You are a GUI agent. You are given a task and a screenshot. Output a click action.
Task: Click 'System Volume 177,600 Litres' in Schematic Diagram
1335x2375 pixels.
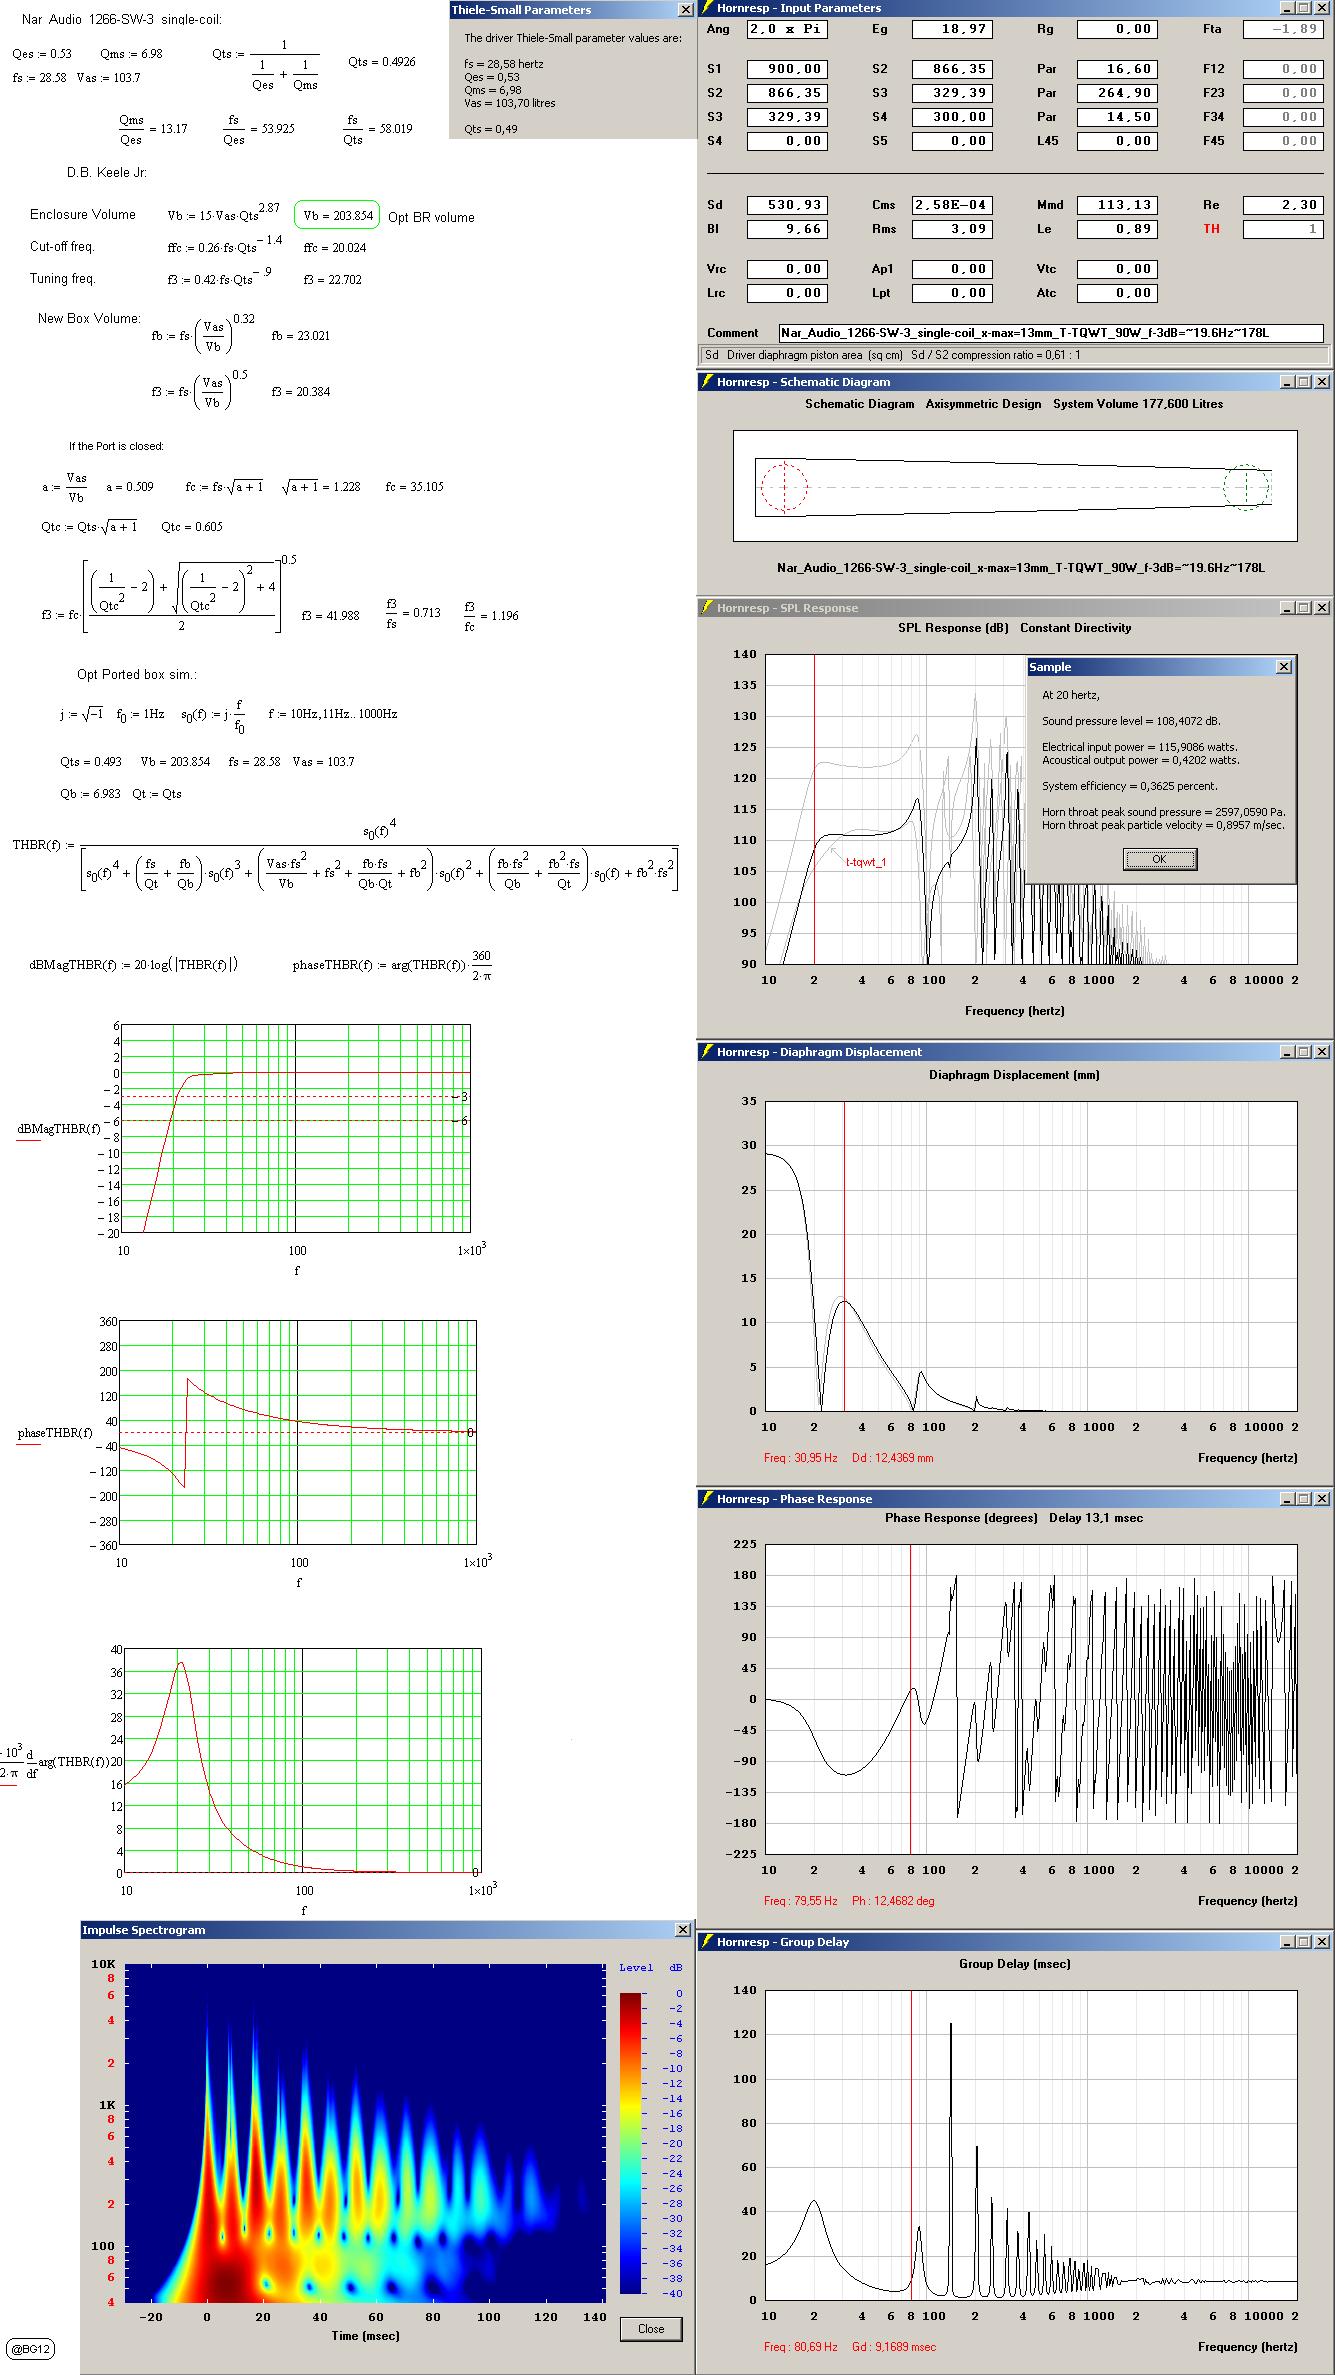point(1138,404)
